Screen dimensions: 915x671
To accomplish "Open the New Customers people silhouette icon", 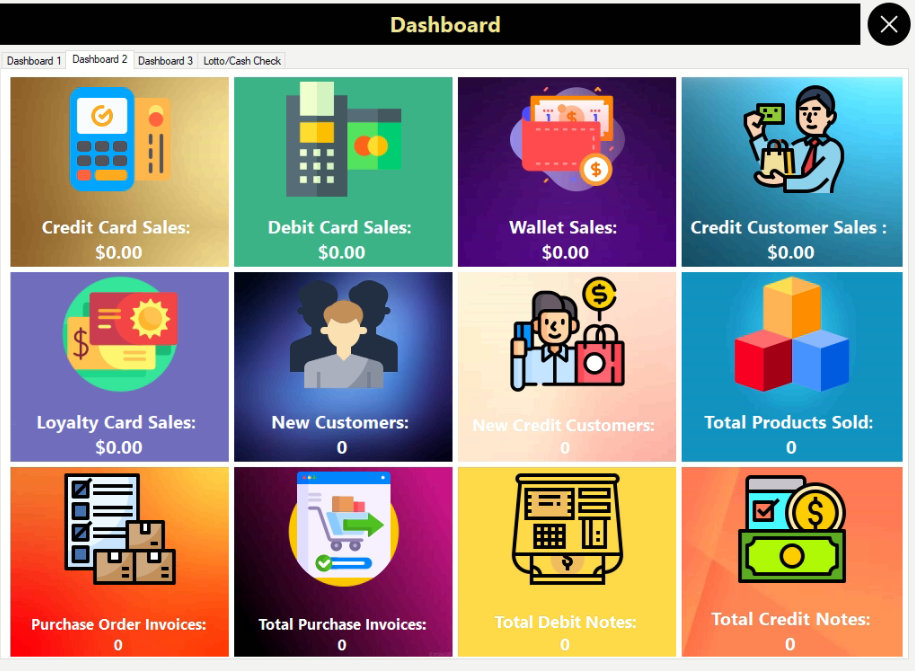I will [343, 334].
